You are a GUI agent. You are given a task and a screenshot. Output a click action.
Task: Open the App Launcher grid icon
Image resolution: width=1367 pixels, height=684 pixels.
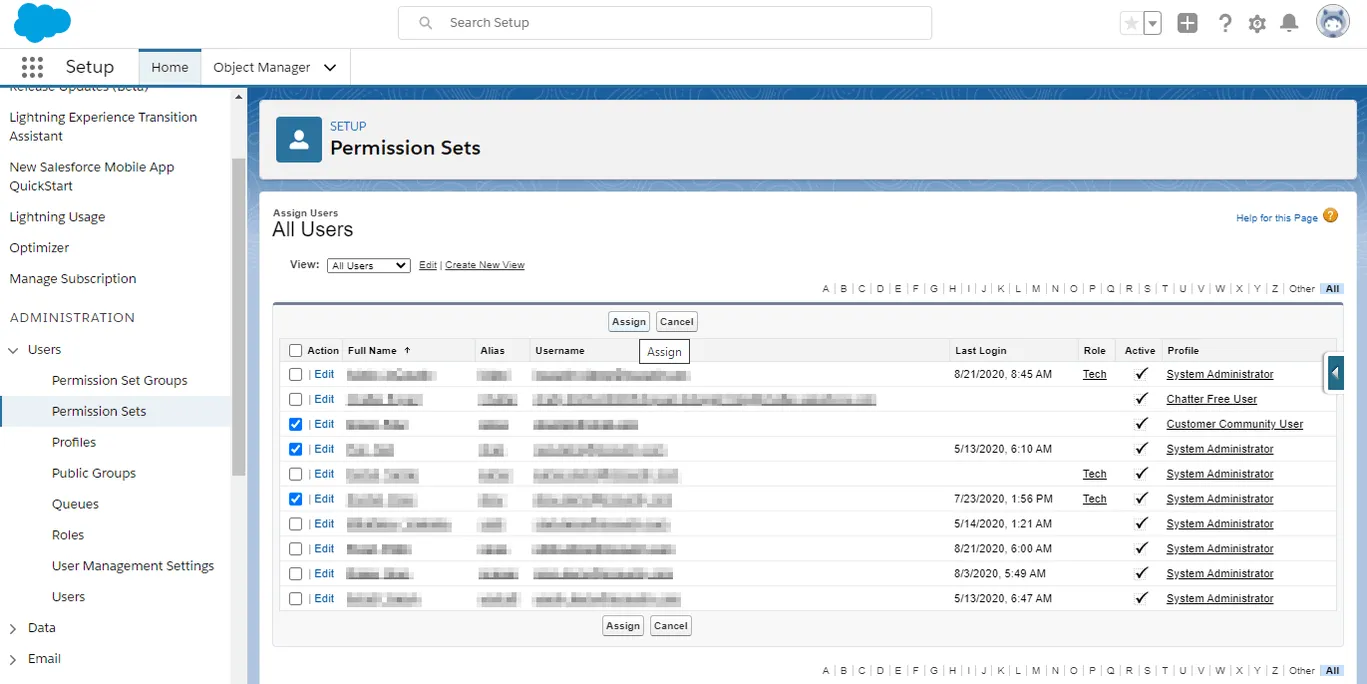pyautogui.click(x=32, y=67)
